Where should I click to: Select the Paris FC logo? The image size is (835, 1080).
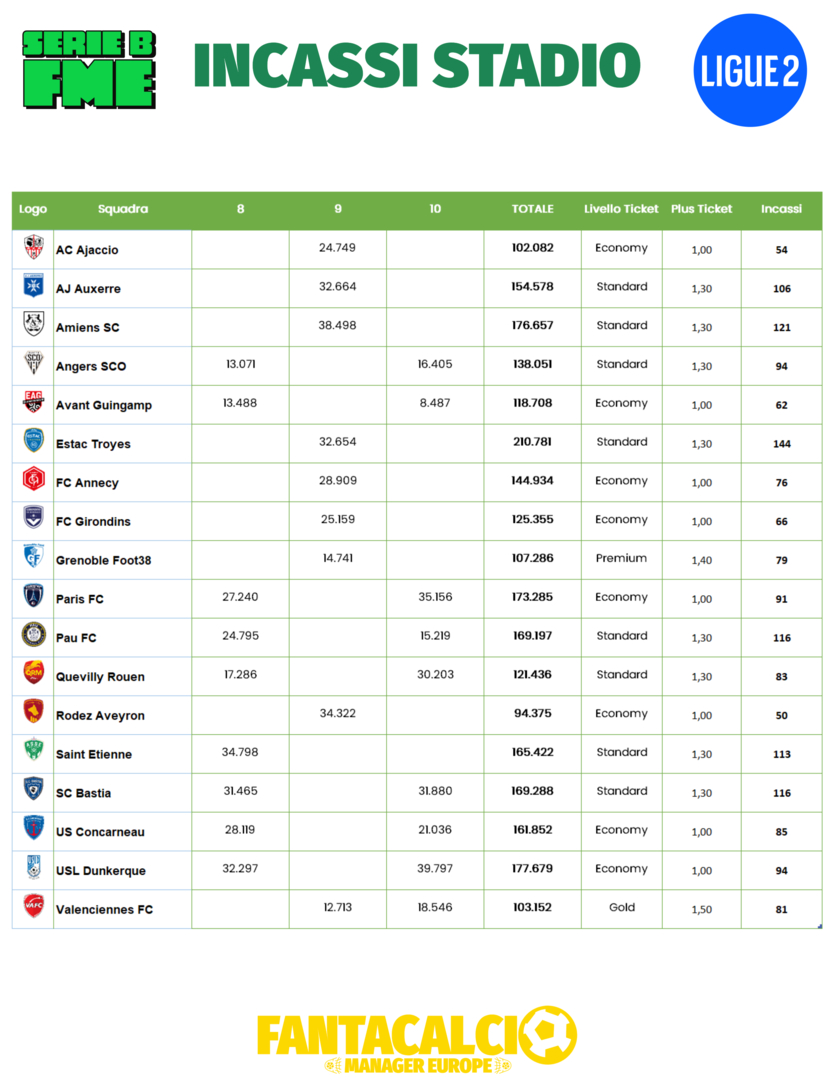point(33,597)
